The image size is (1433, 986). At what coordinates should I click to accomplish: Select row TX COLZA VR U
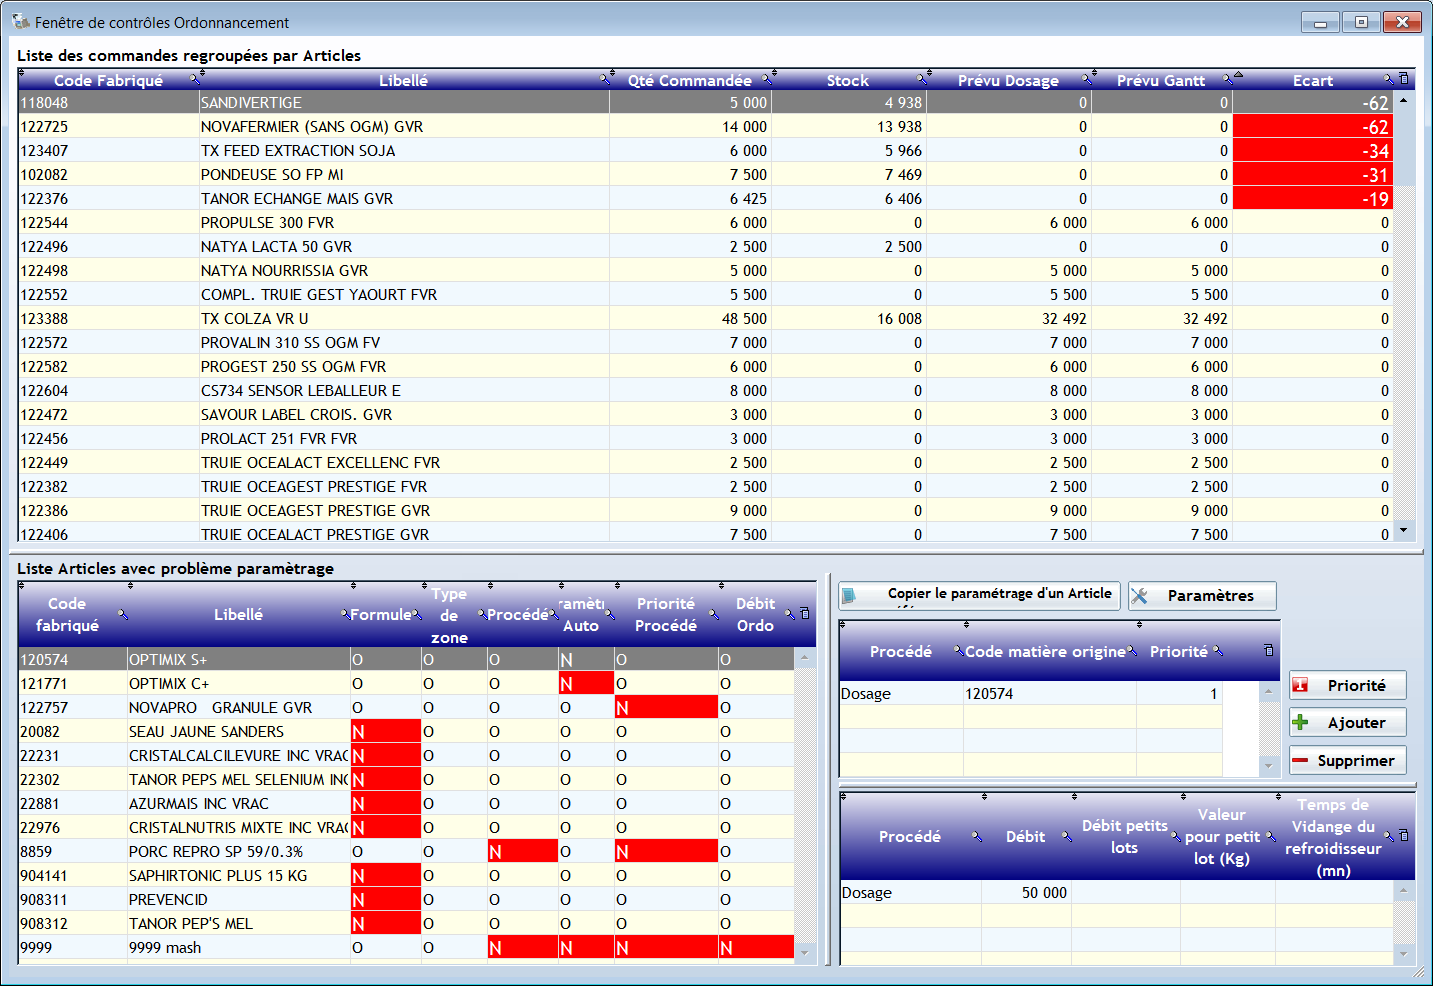tap(706, 318)
